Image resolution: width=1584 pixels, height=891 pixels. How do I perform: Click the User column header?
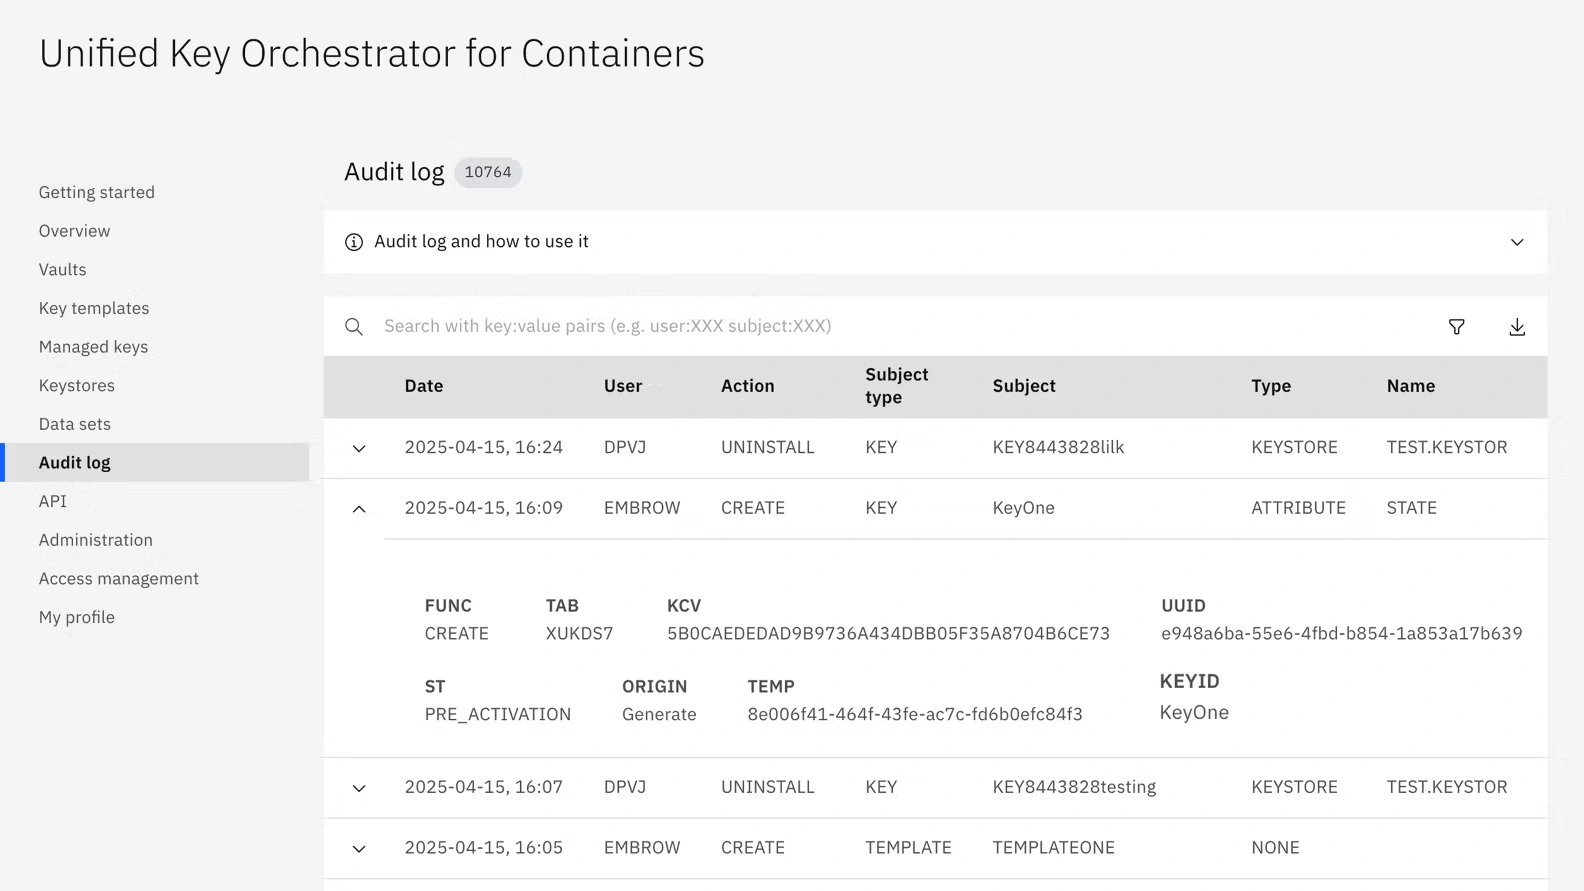(623, 386)
